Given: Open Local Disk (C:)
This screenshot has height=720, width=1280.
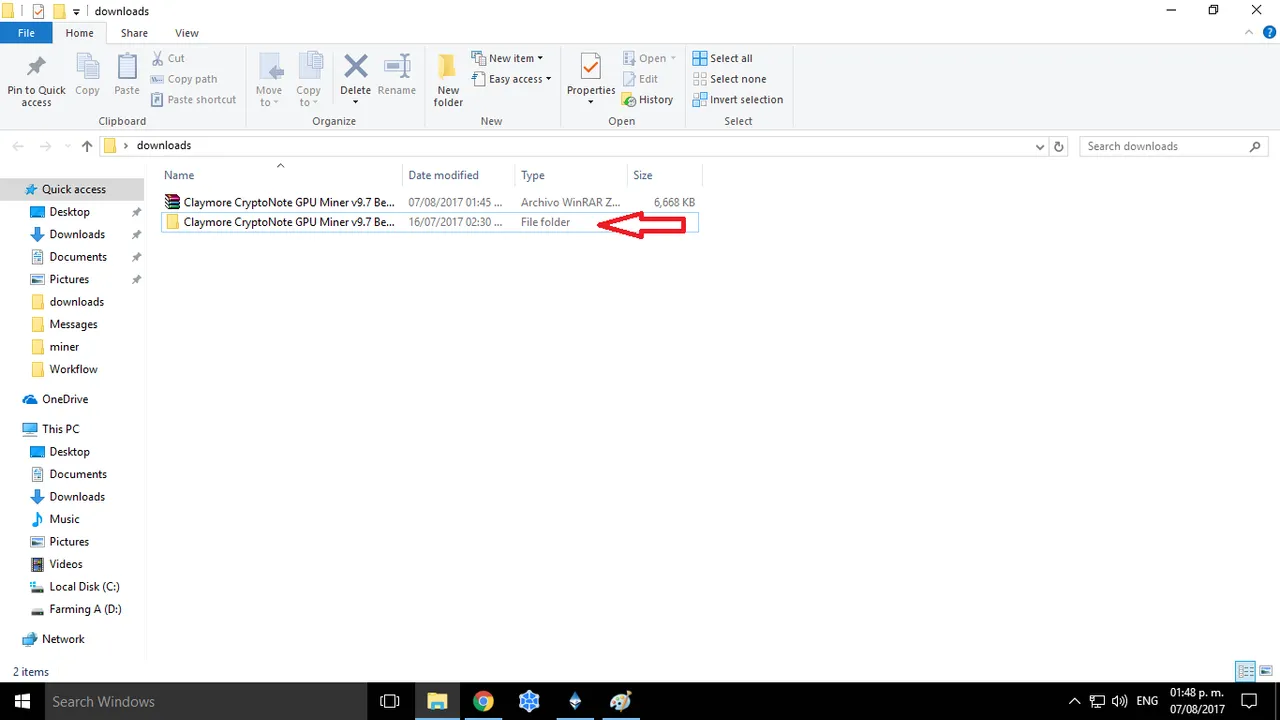Looking at the screenshot, I should (84, 587).
